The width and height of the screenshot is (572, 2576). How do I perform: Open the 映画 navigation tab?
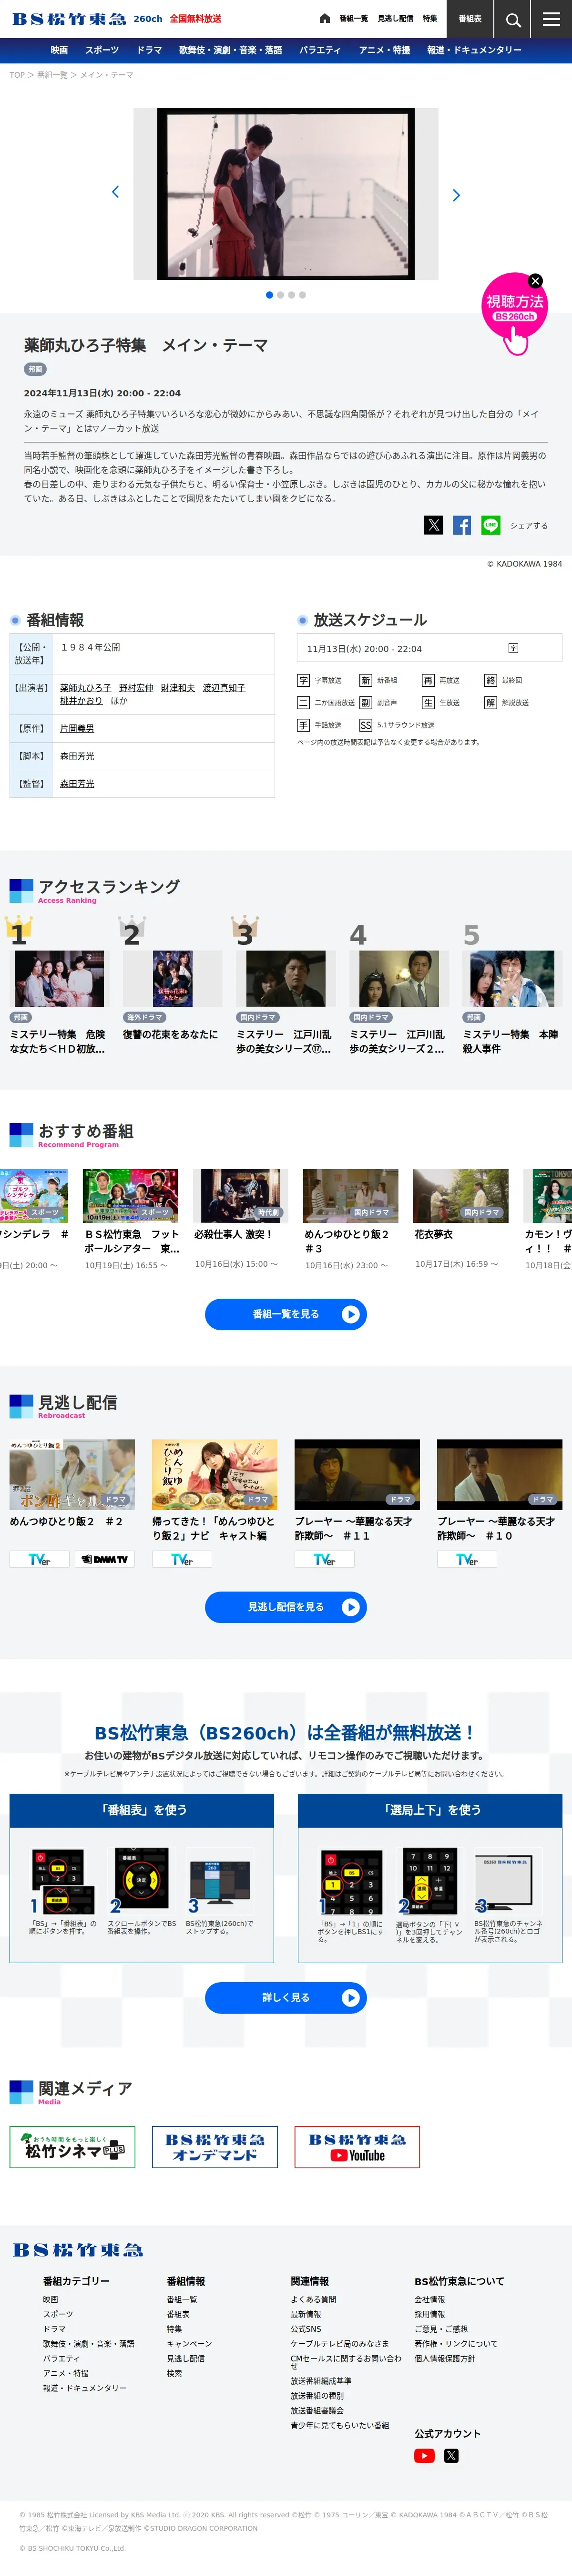point(59,50)
